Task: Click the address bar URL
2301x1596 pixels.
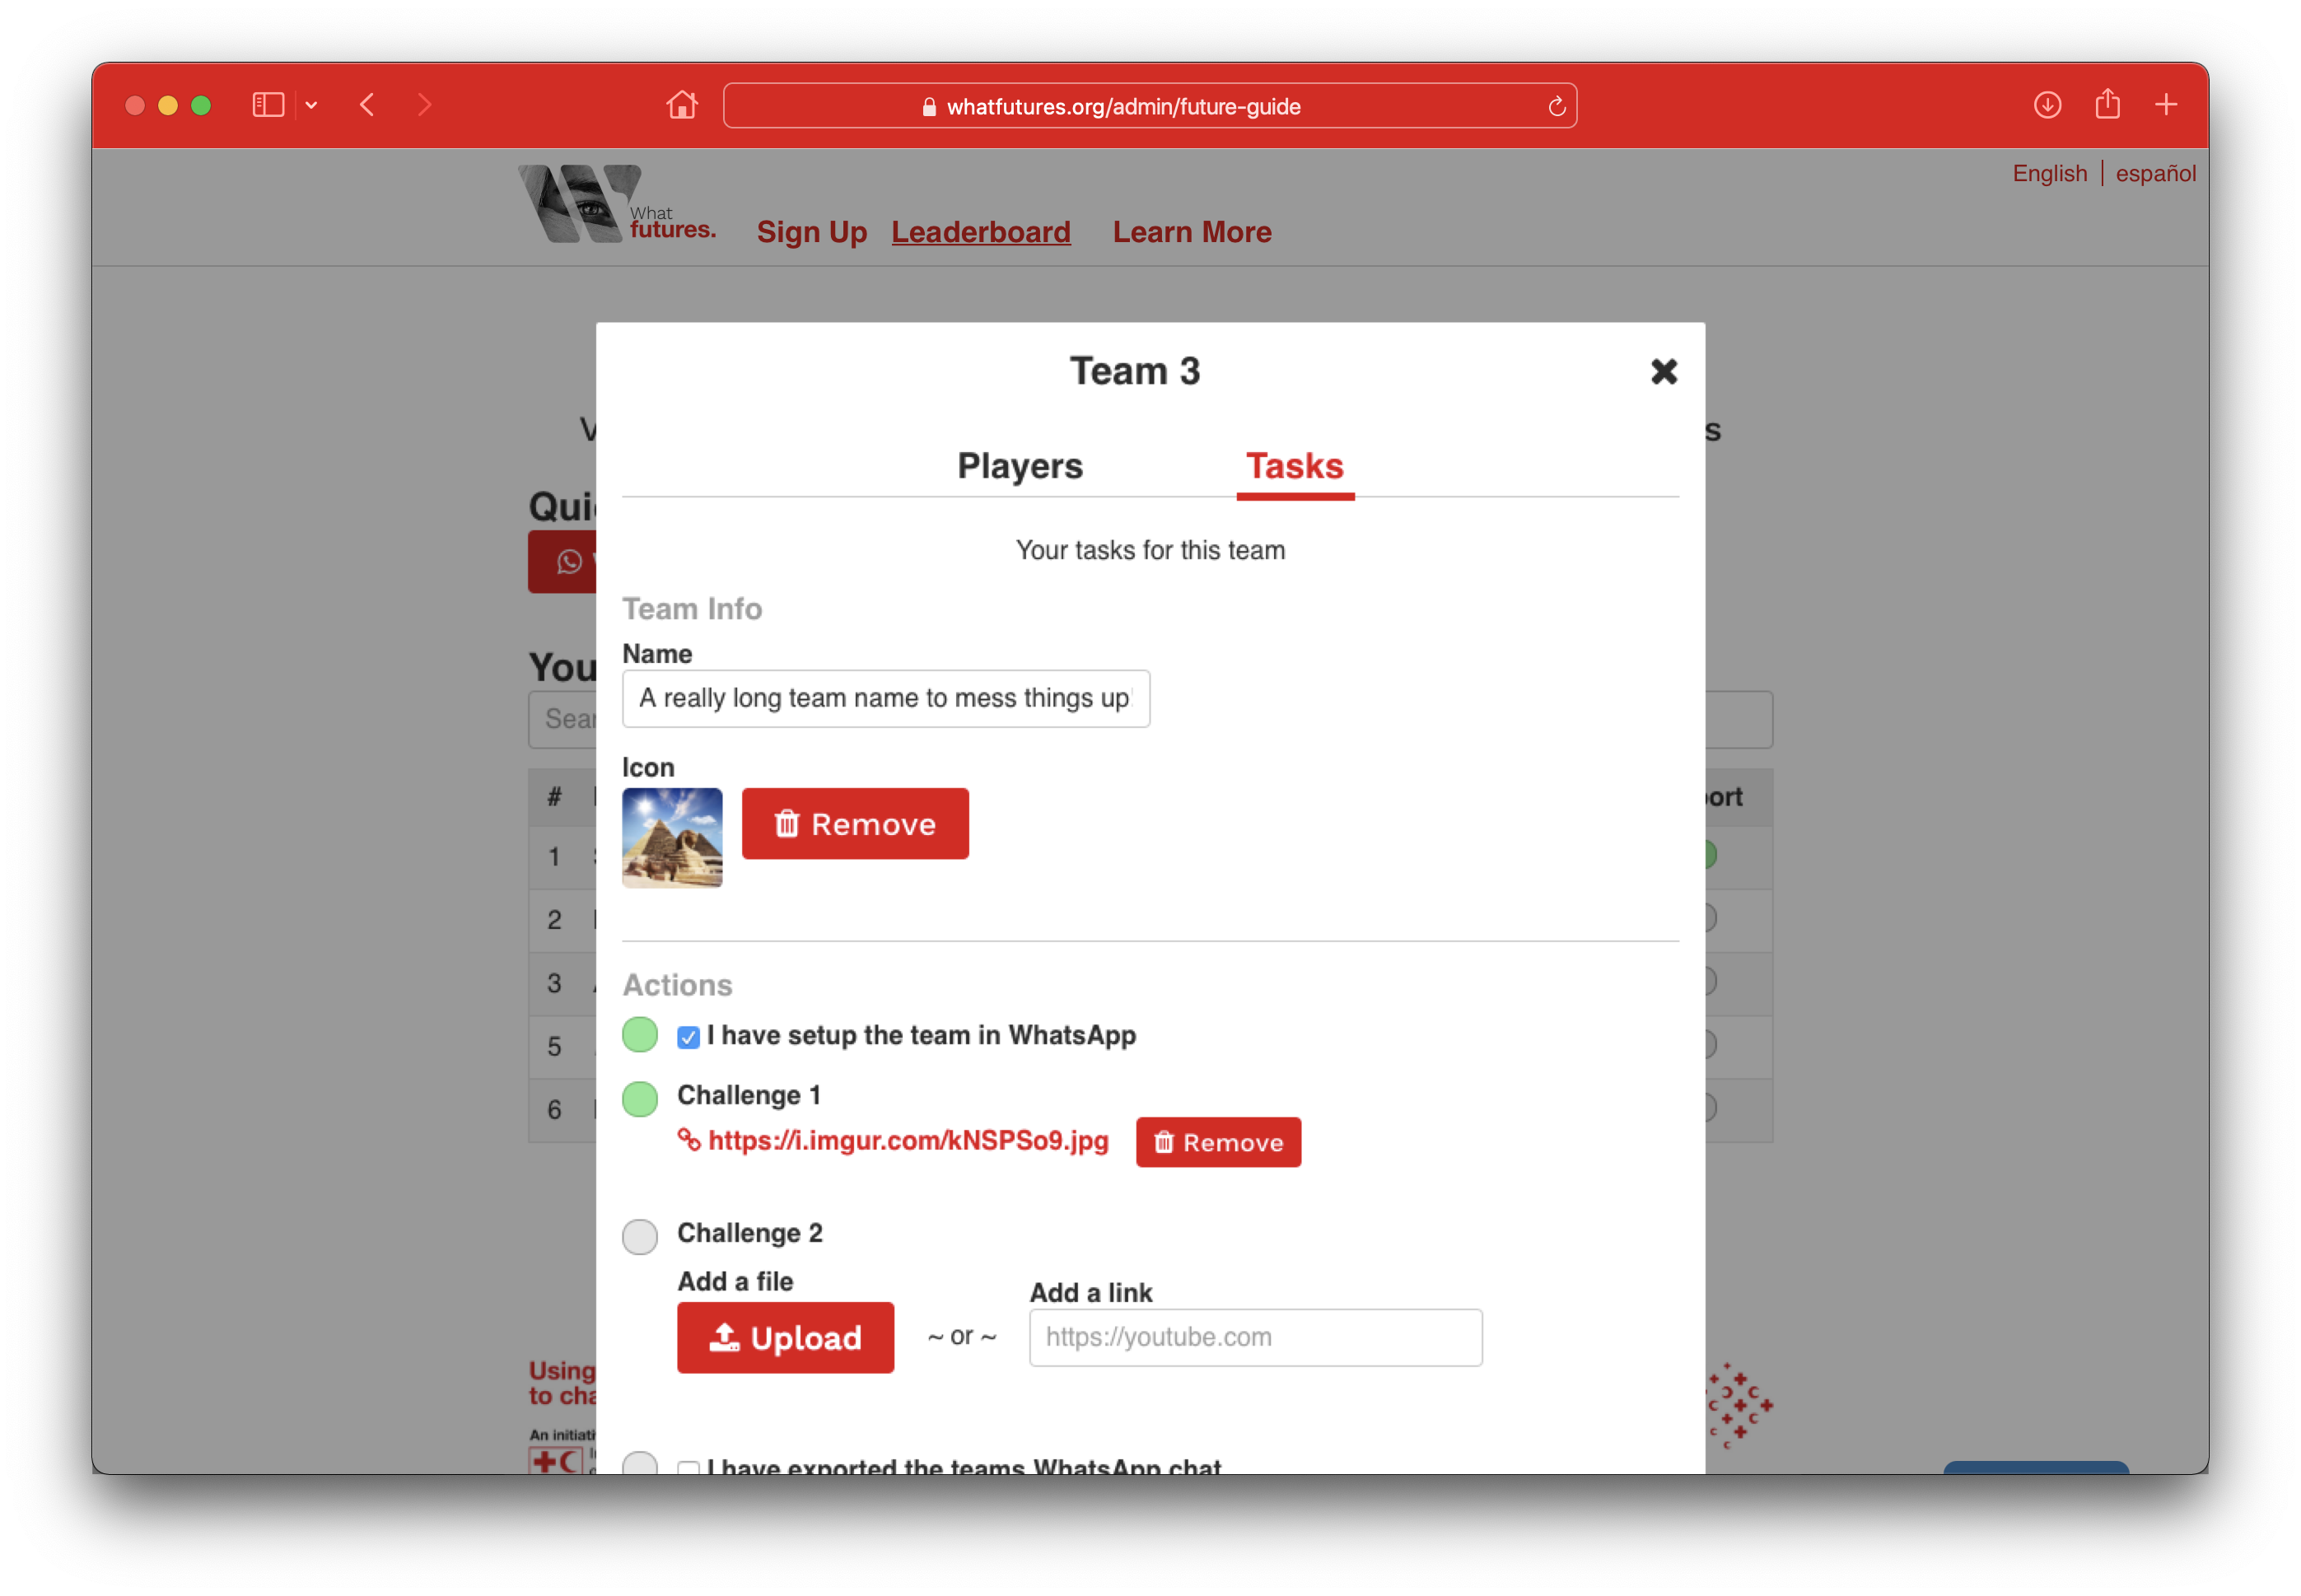Action: 1123,106
